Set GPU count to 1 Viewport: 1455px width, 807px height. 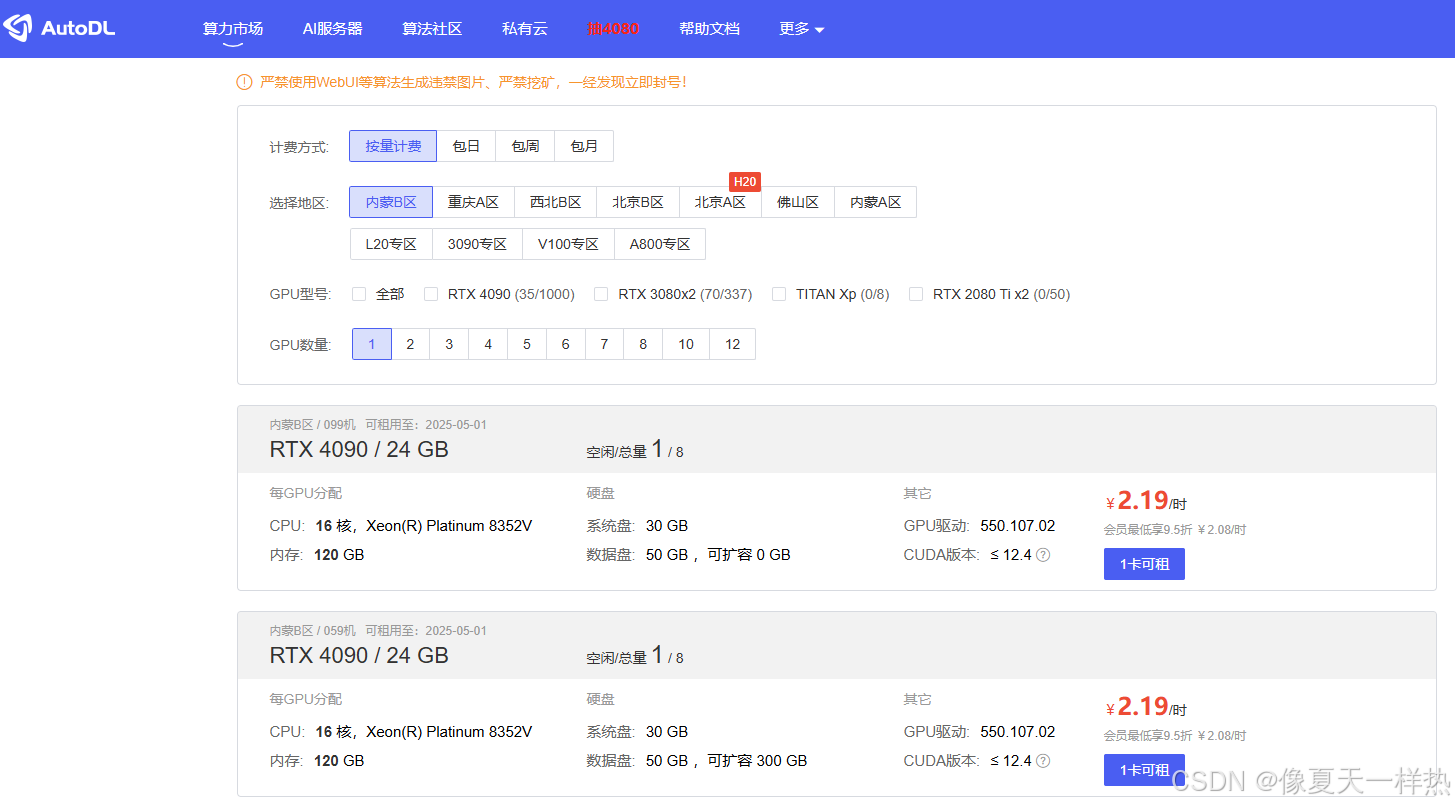pyautogui.click(x=372, y=344)
